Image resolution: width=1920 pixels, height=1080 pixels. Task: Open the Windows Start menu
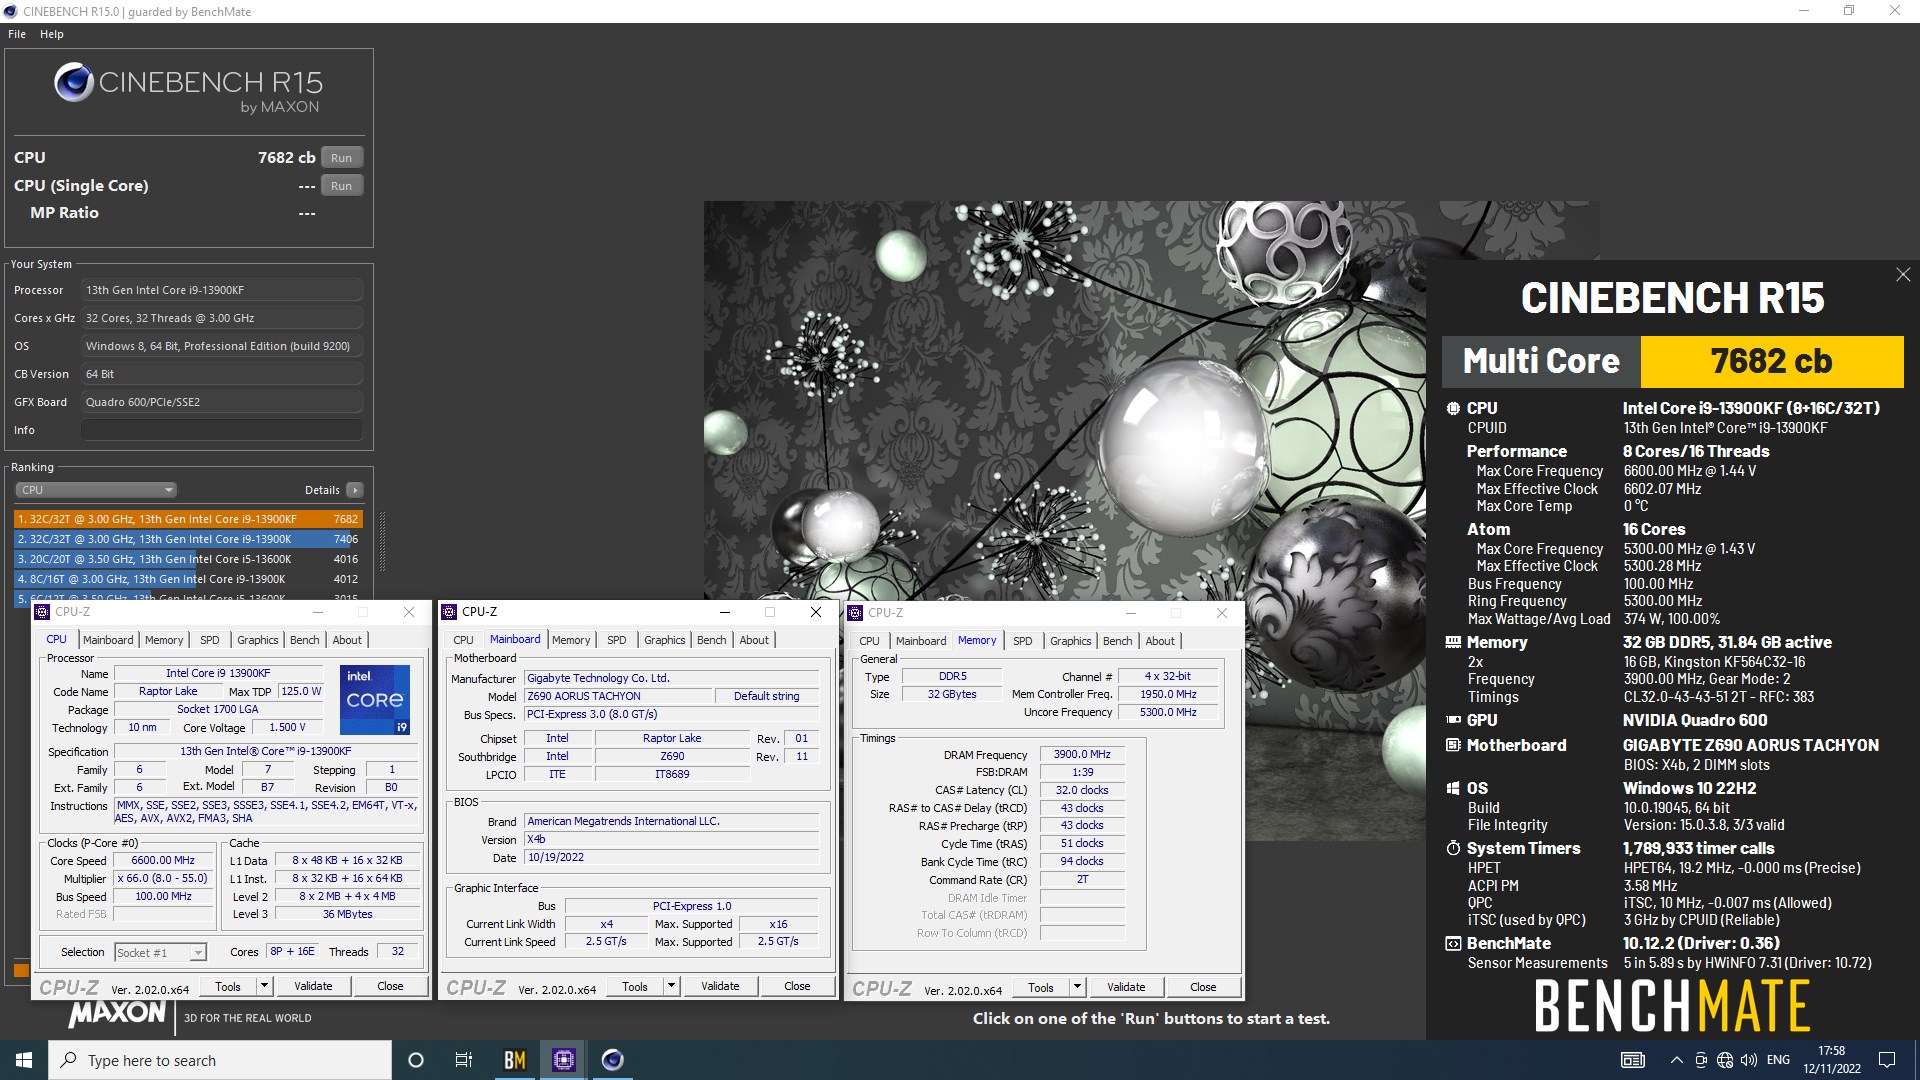coord(24,1060)
